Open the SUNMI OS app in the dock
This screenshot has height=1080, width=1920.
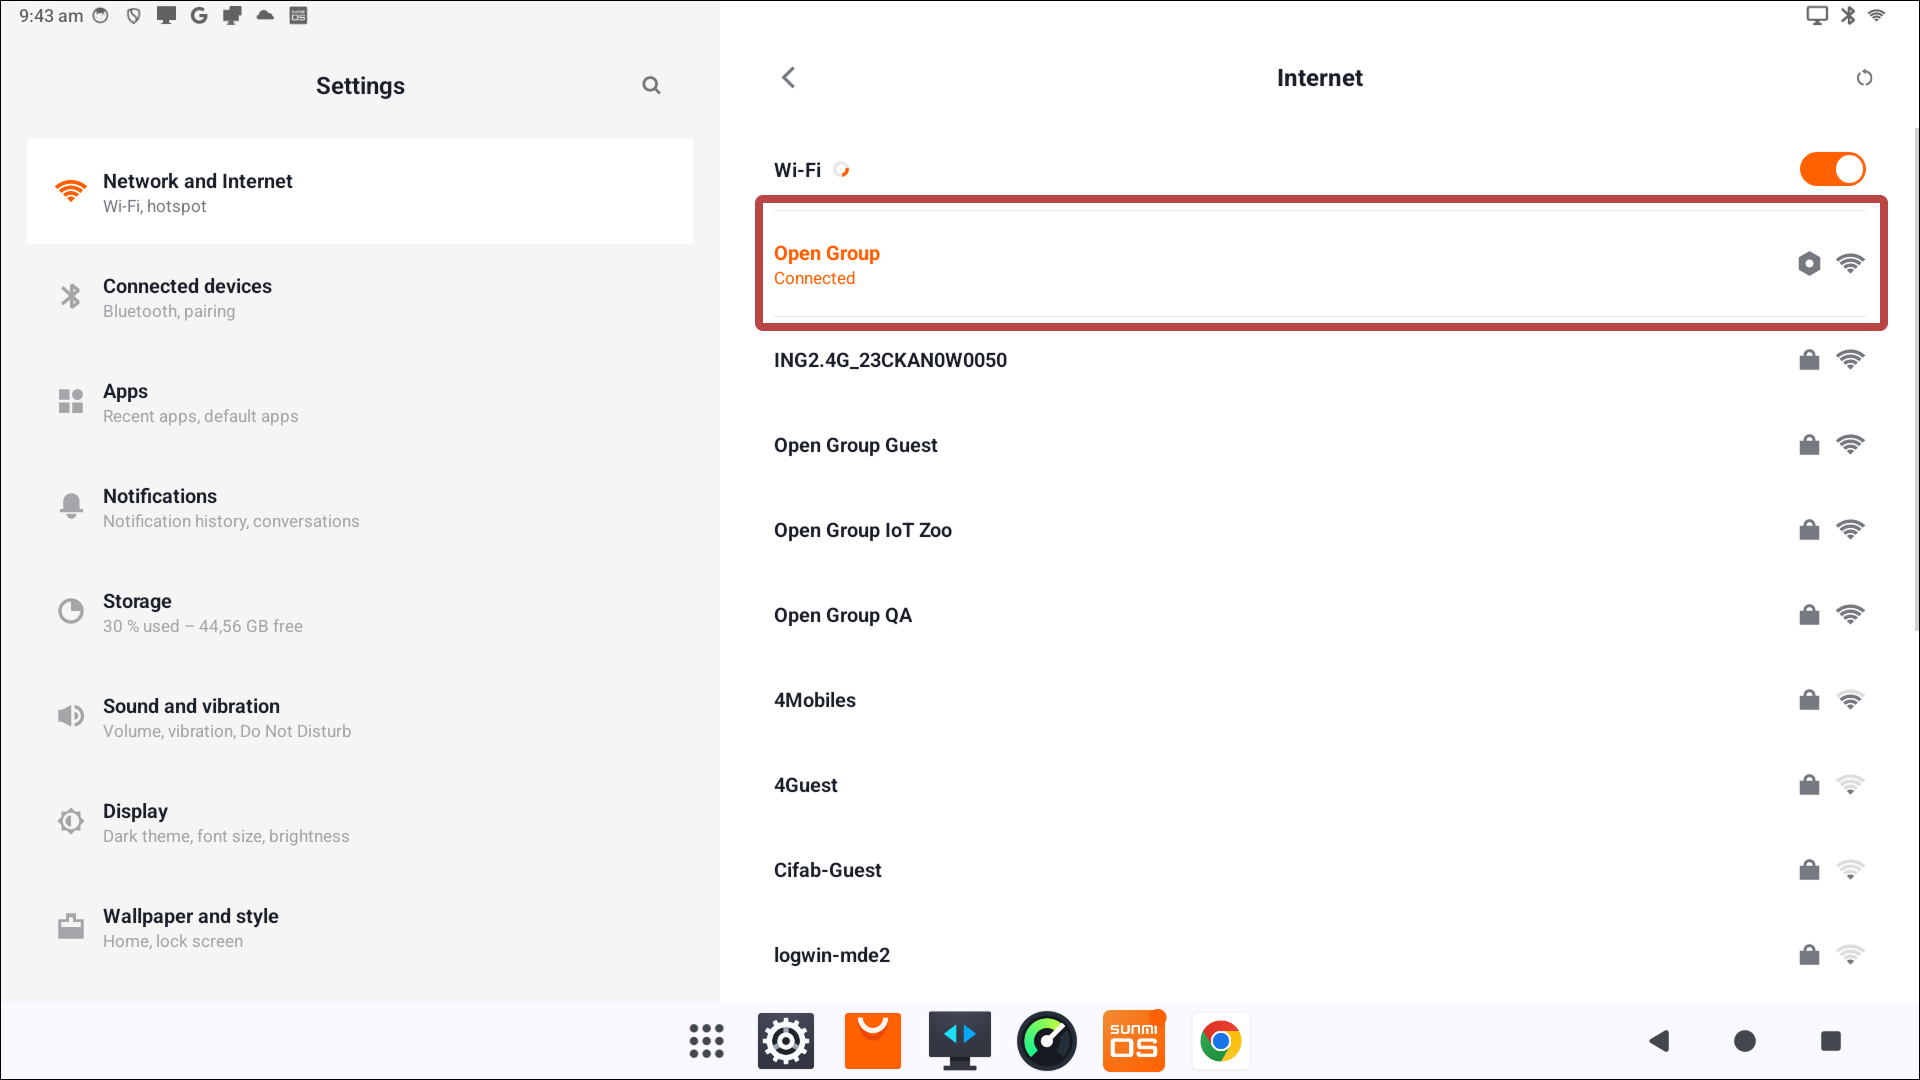tap(1133, 1041)
